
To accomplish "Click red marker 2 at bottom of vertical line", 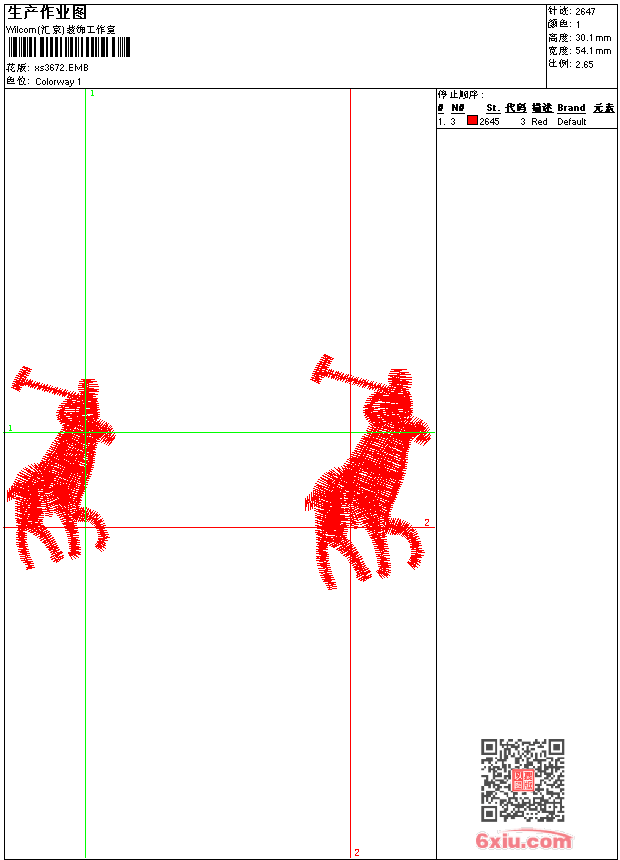I will (x=357, y=852).
